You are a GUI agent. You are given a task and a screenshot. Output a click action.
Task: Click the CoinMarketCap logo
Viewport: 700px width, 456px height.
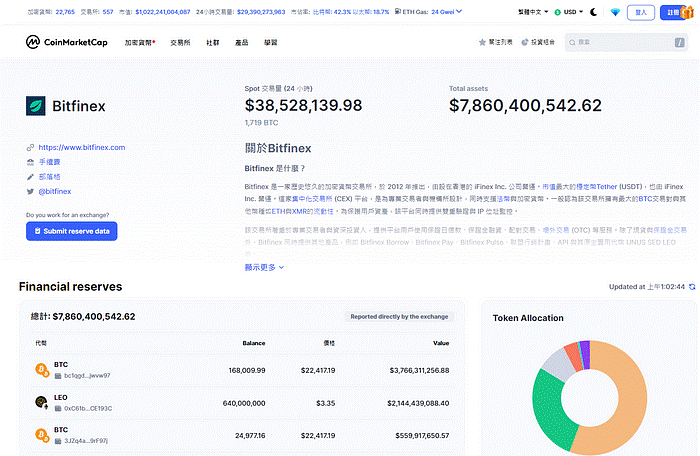[67, 42]
